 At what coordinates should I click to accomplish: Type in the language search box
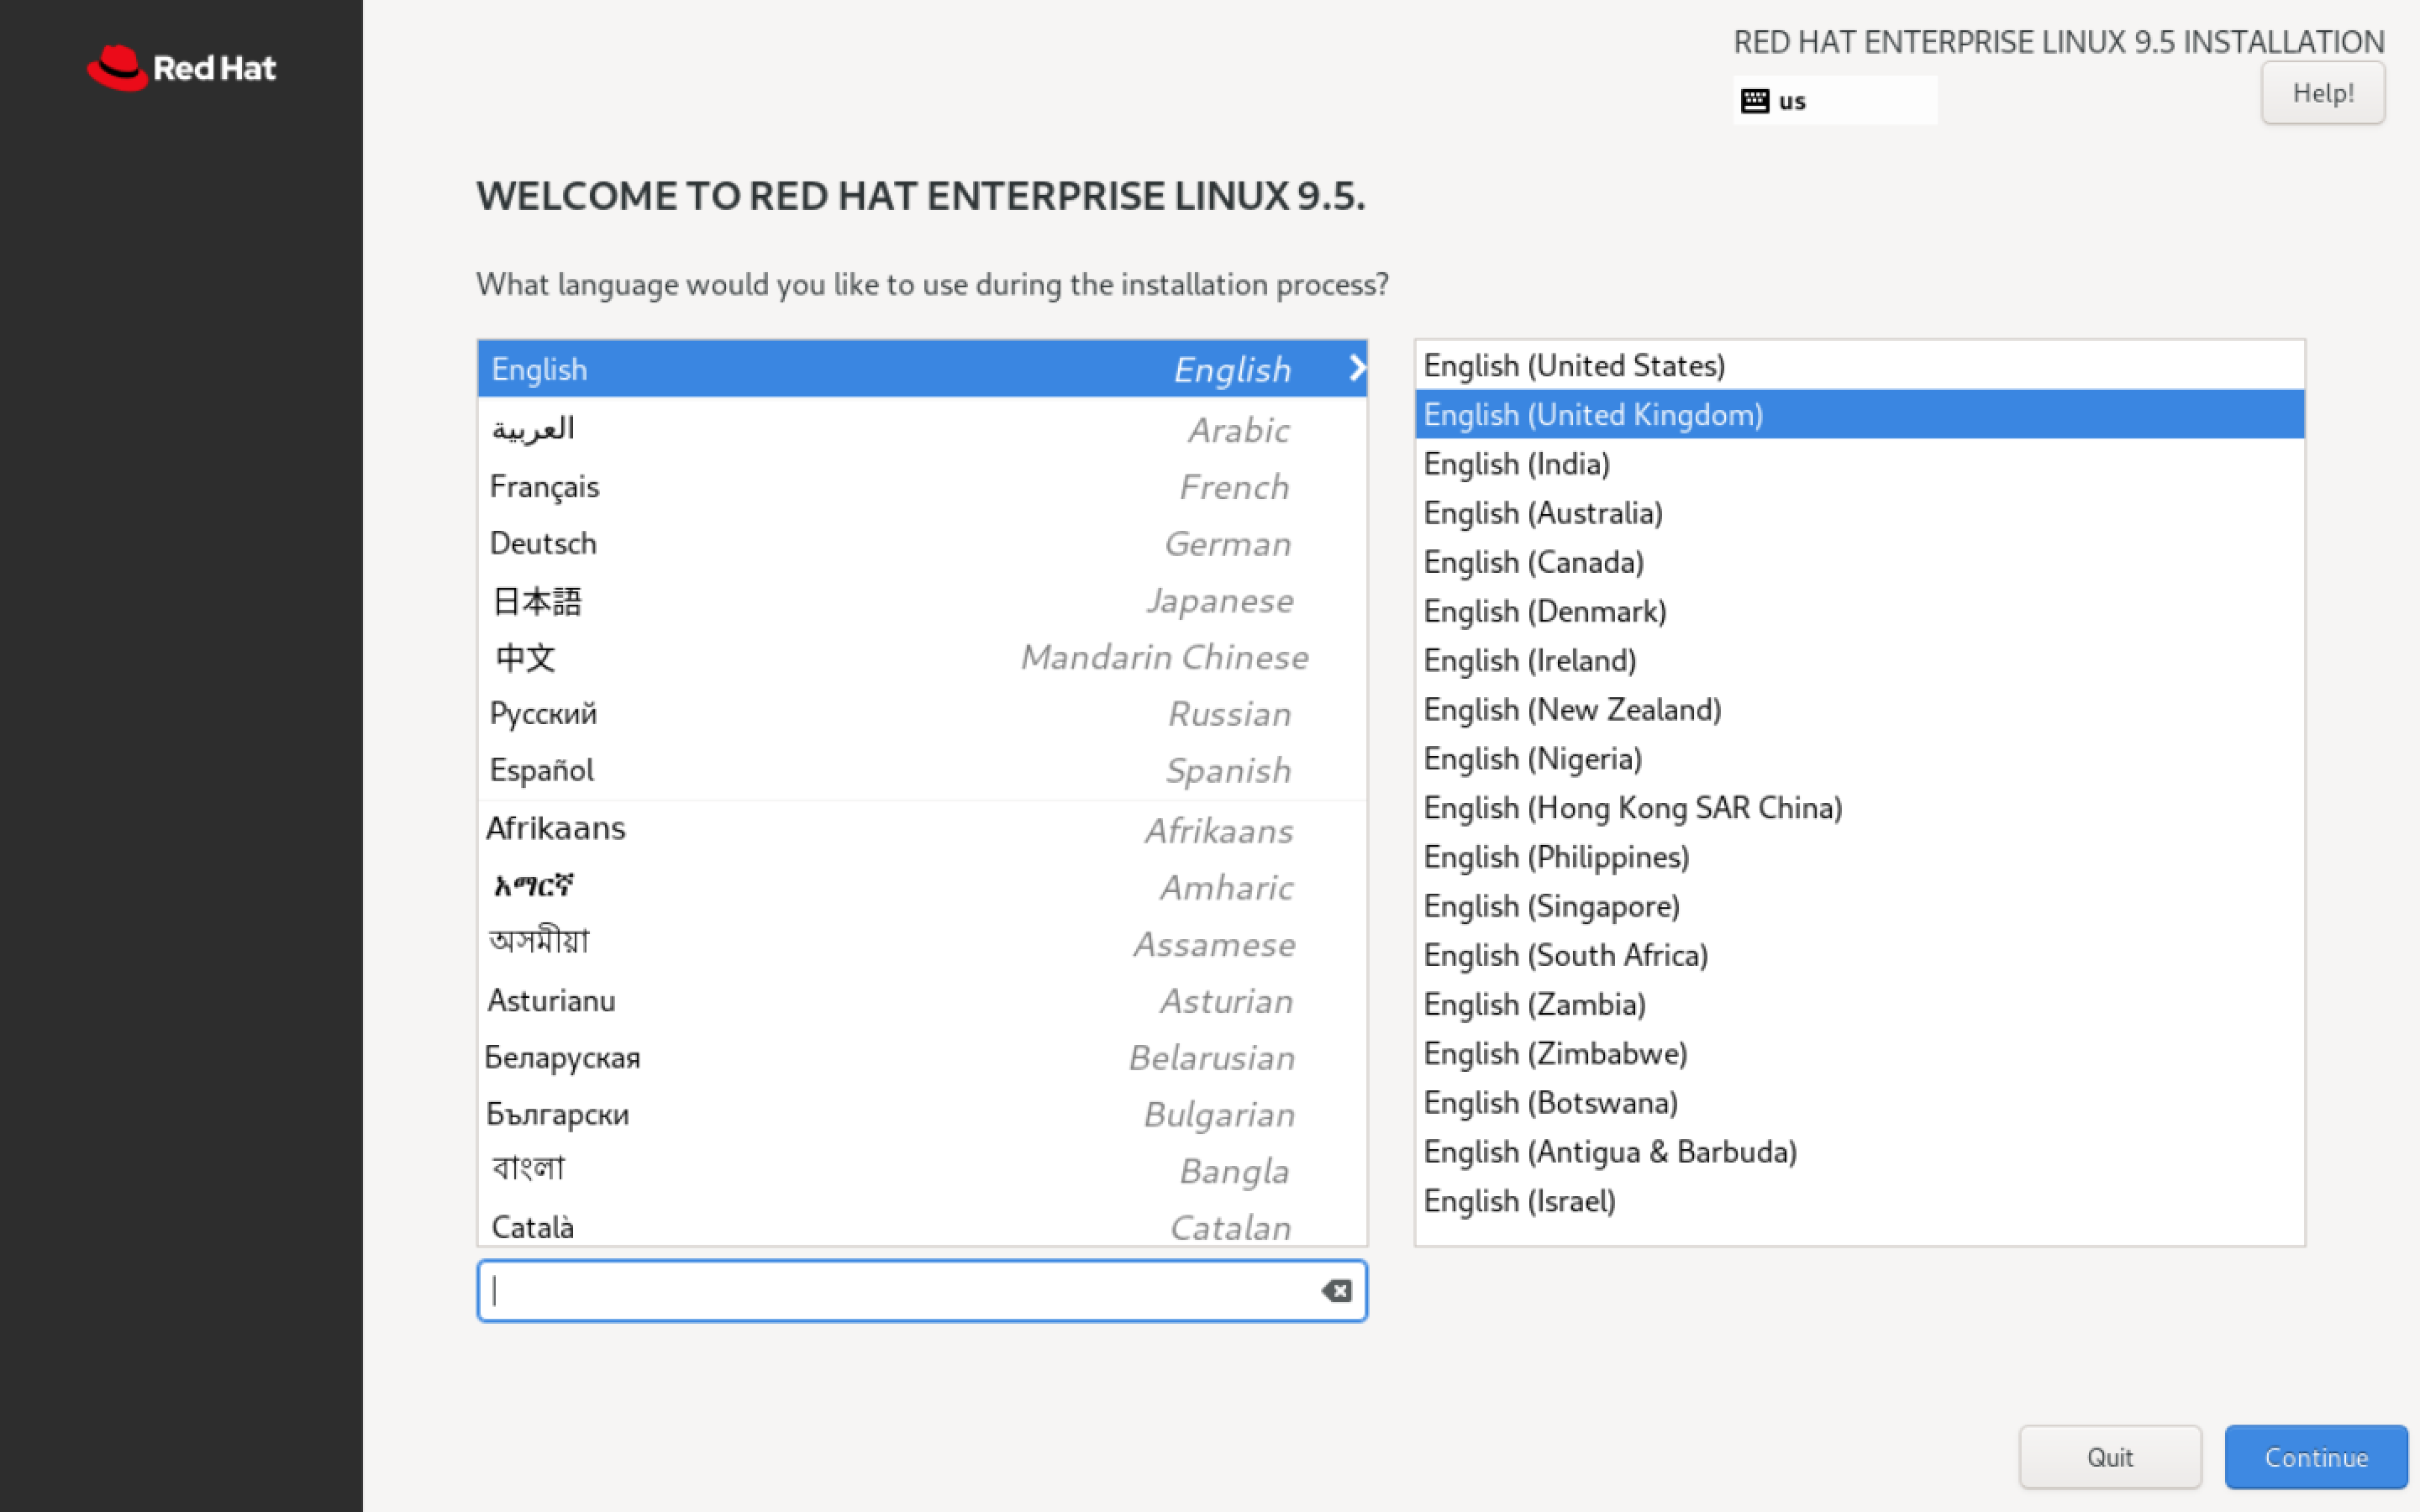click(x=900, y=1291)
